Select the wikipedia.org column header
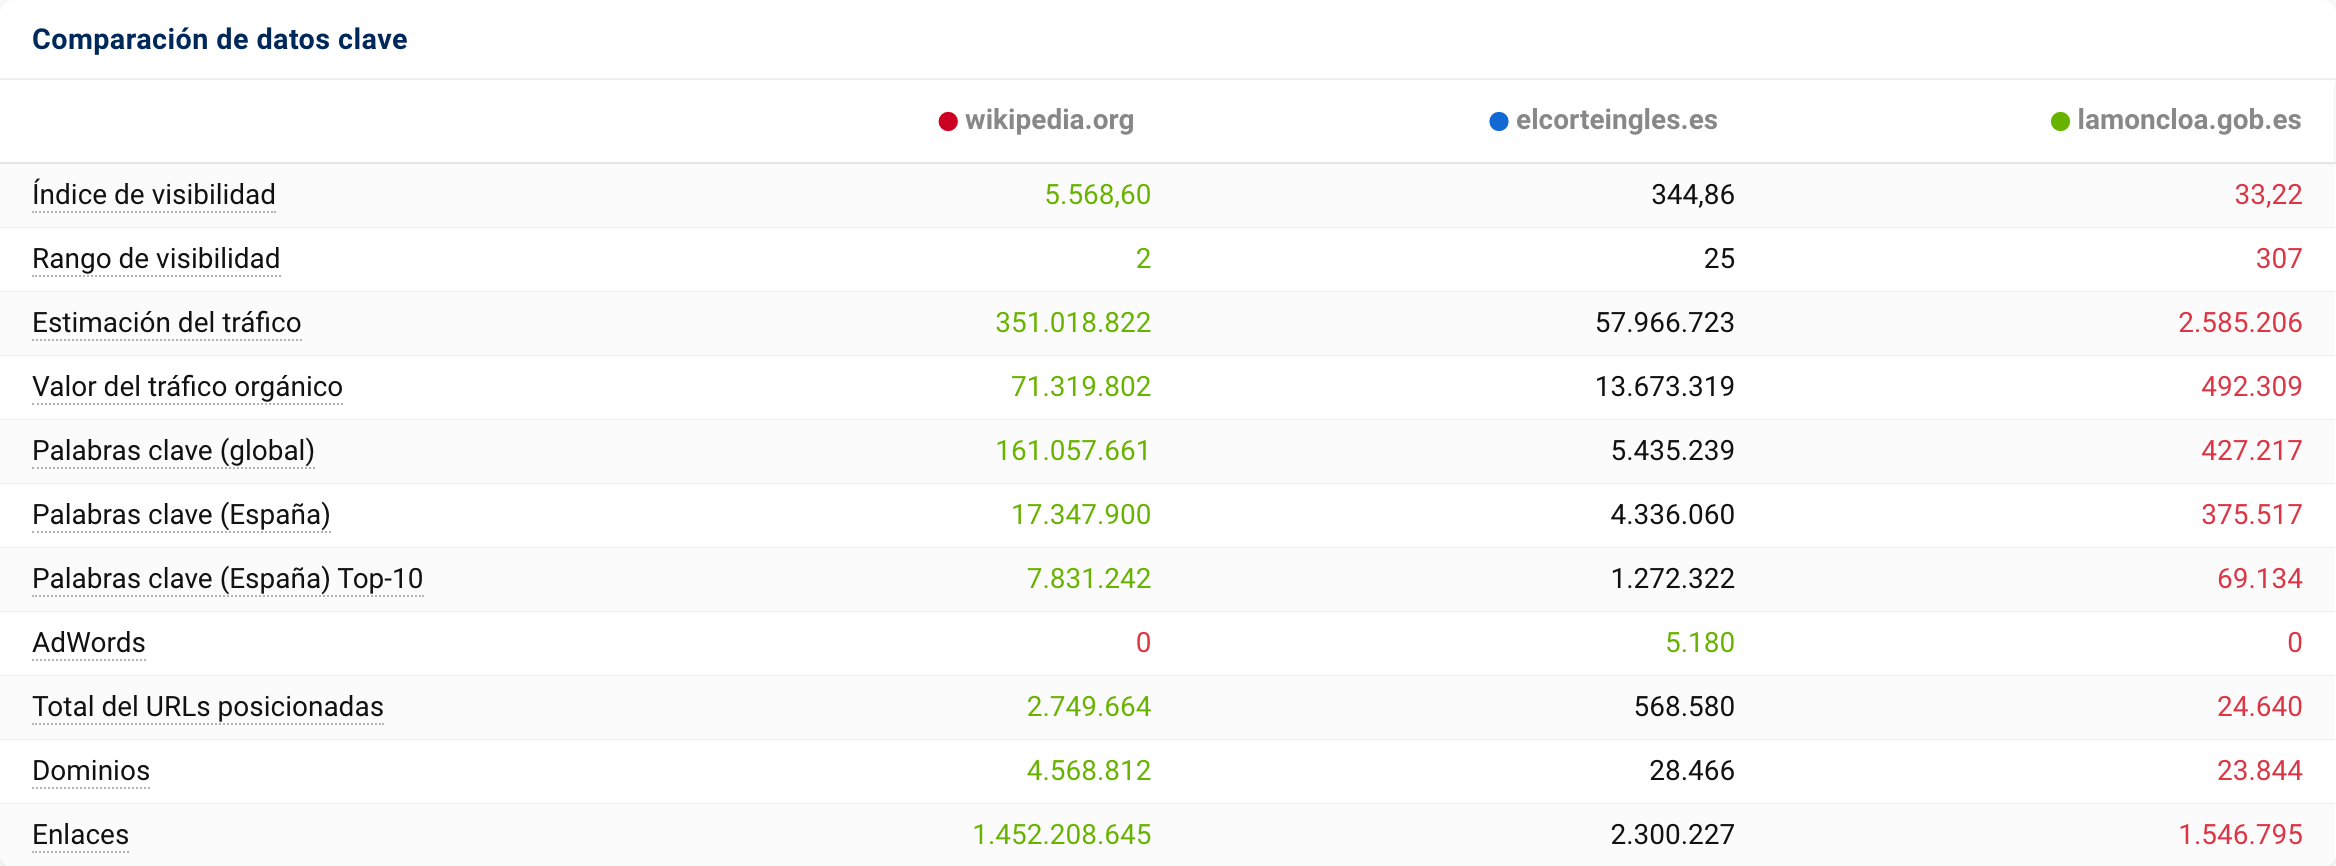Screen dimensions: 2336x866 click(1049, 120)
